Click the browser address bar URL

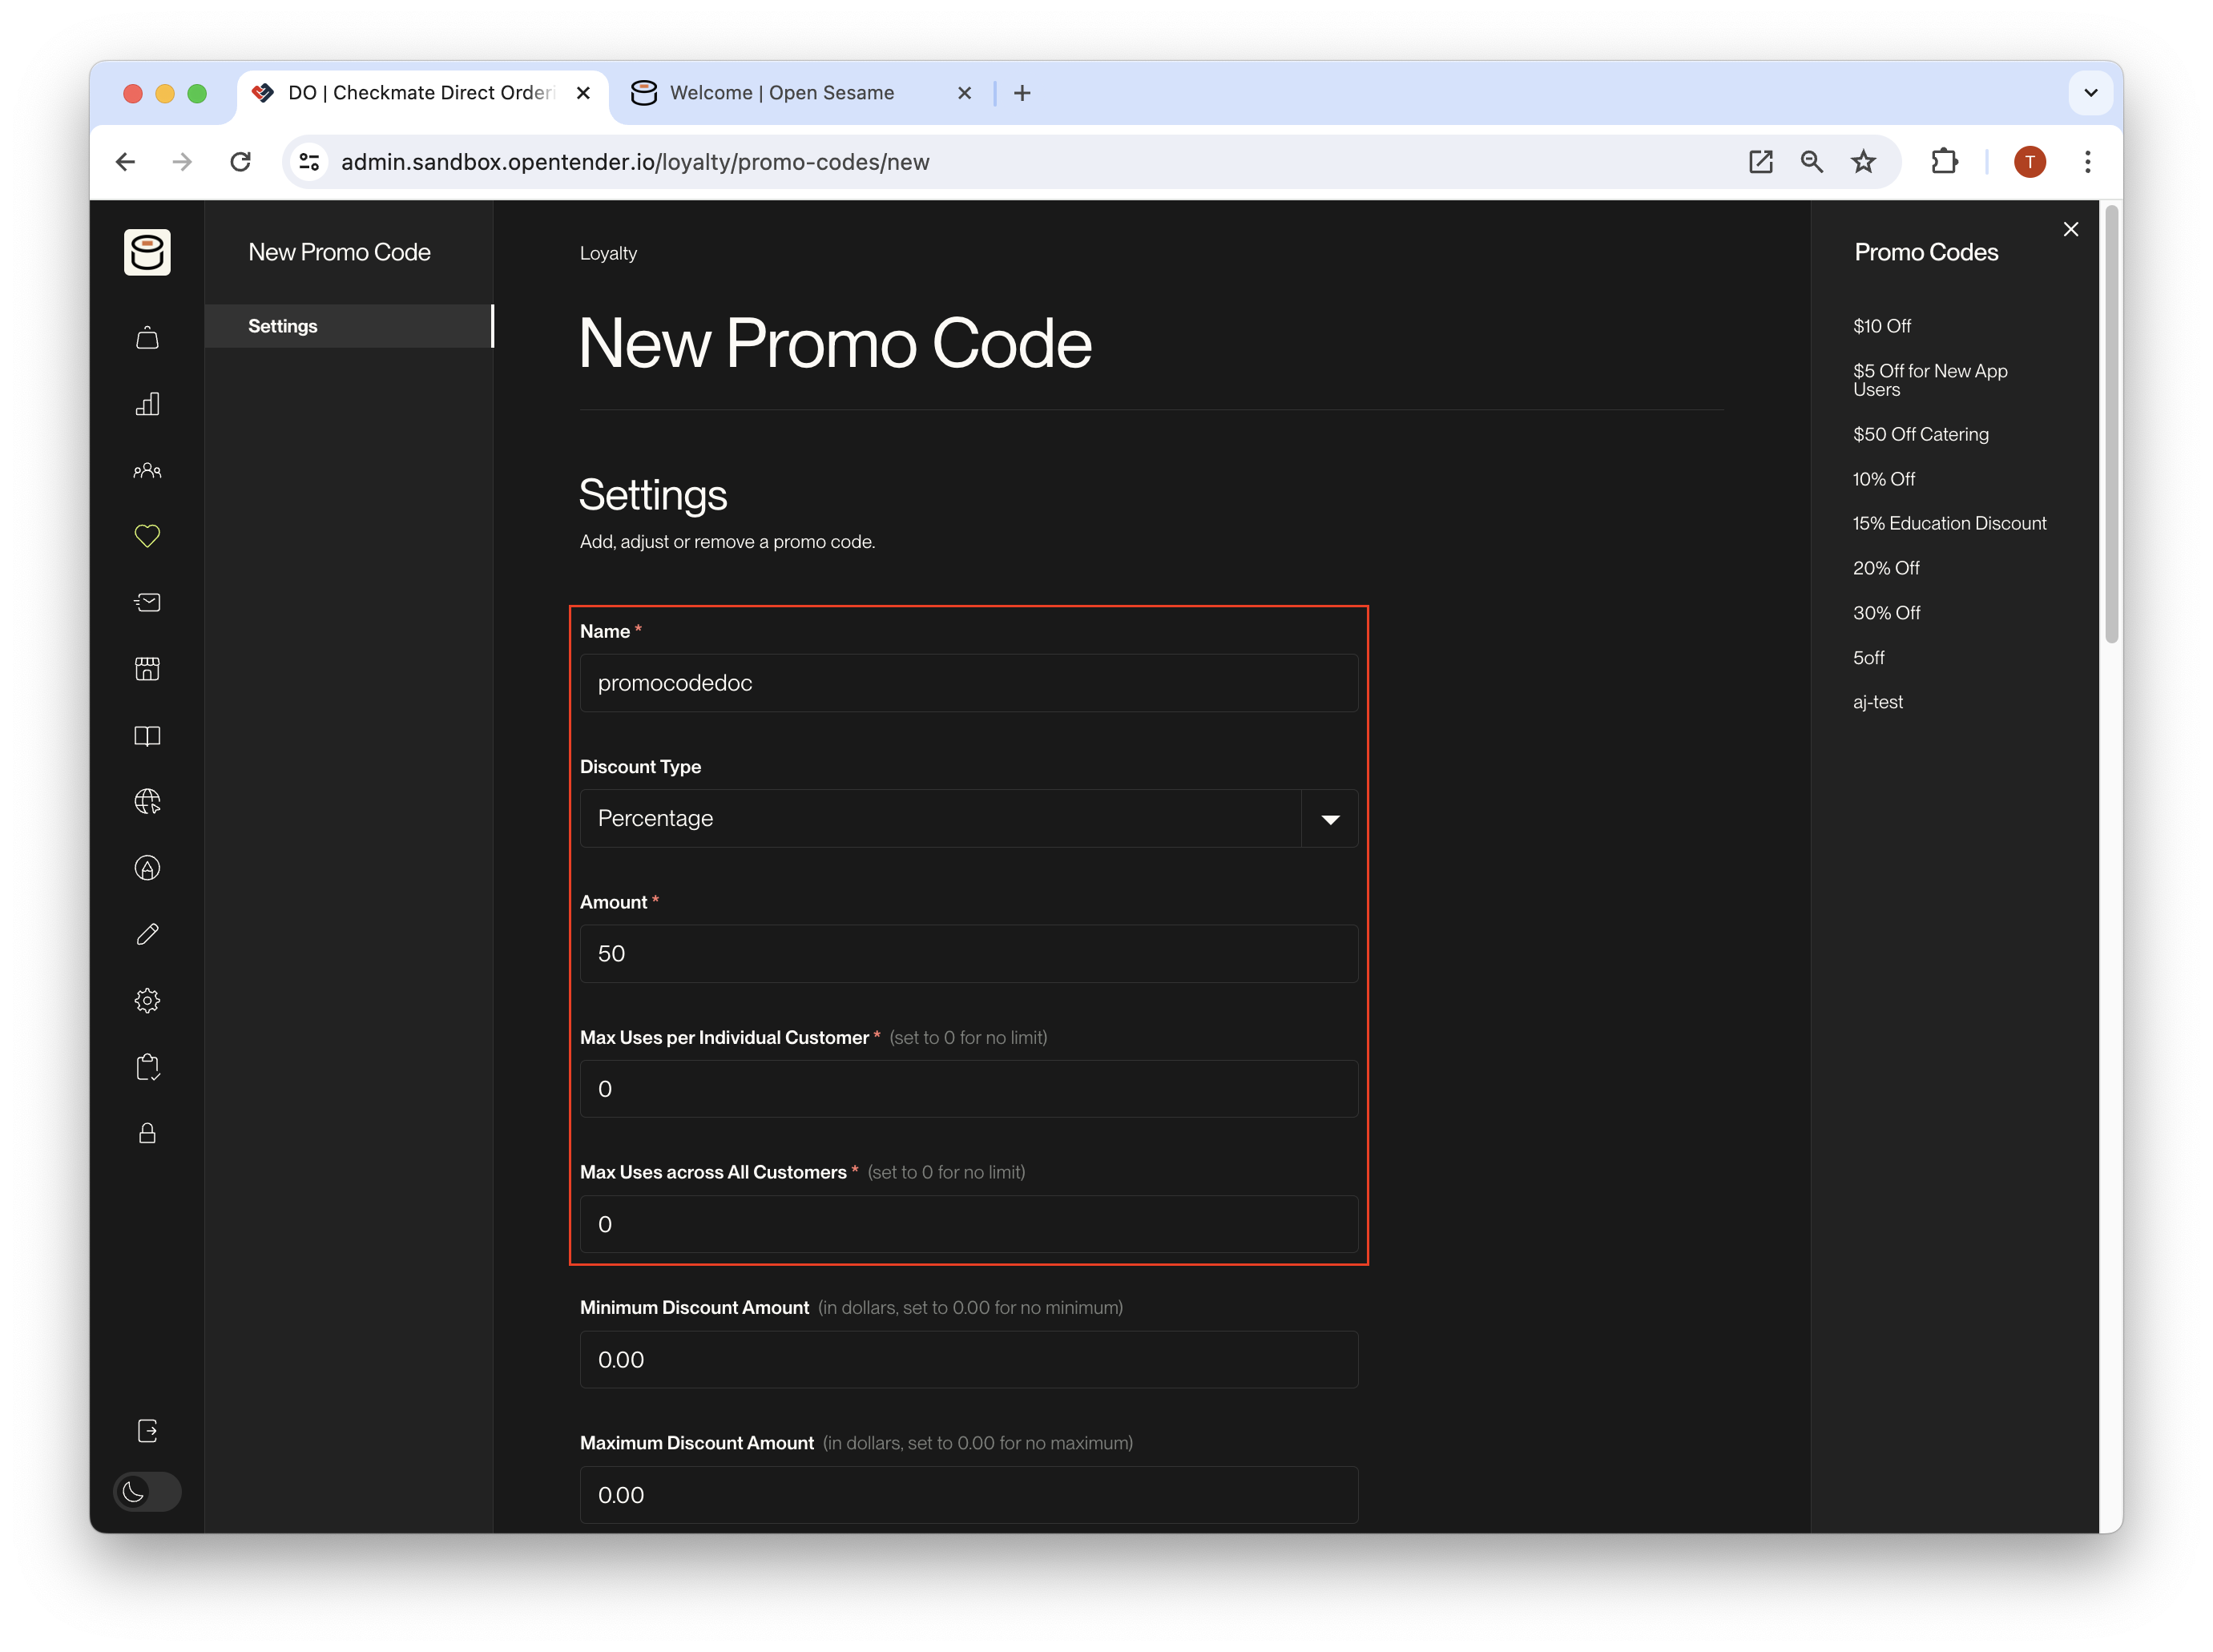coord(635,162)
